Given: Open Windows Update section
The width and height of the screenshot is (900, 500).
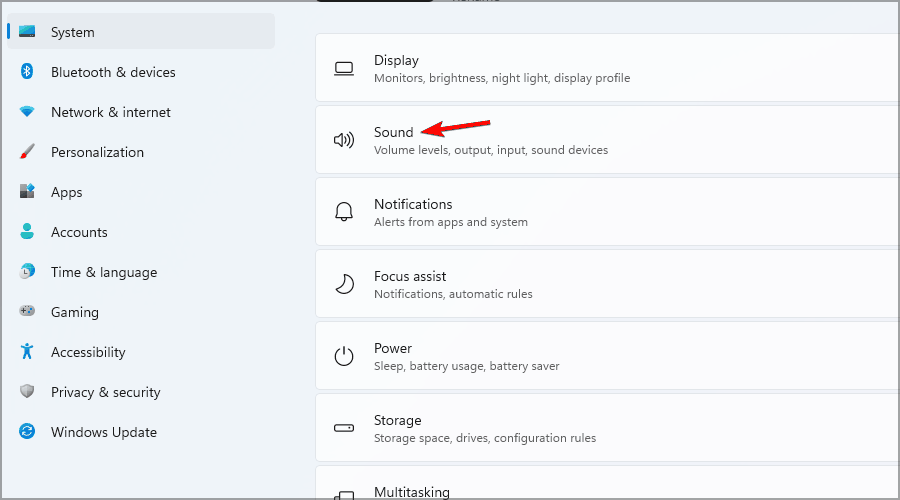Looking at the screenshot, I should click(x=103, y=432).
